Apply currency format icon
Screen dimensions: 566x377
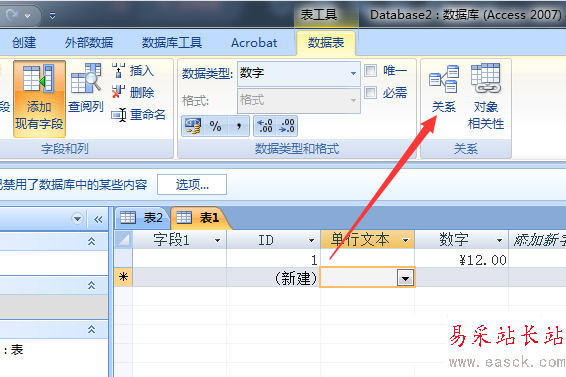click(x=193, y=126)
